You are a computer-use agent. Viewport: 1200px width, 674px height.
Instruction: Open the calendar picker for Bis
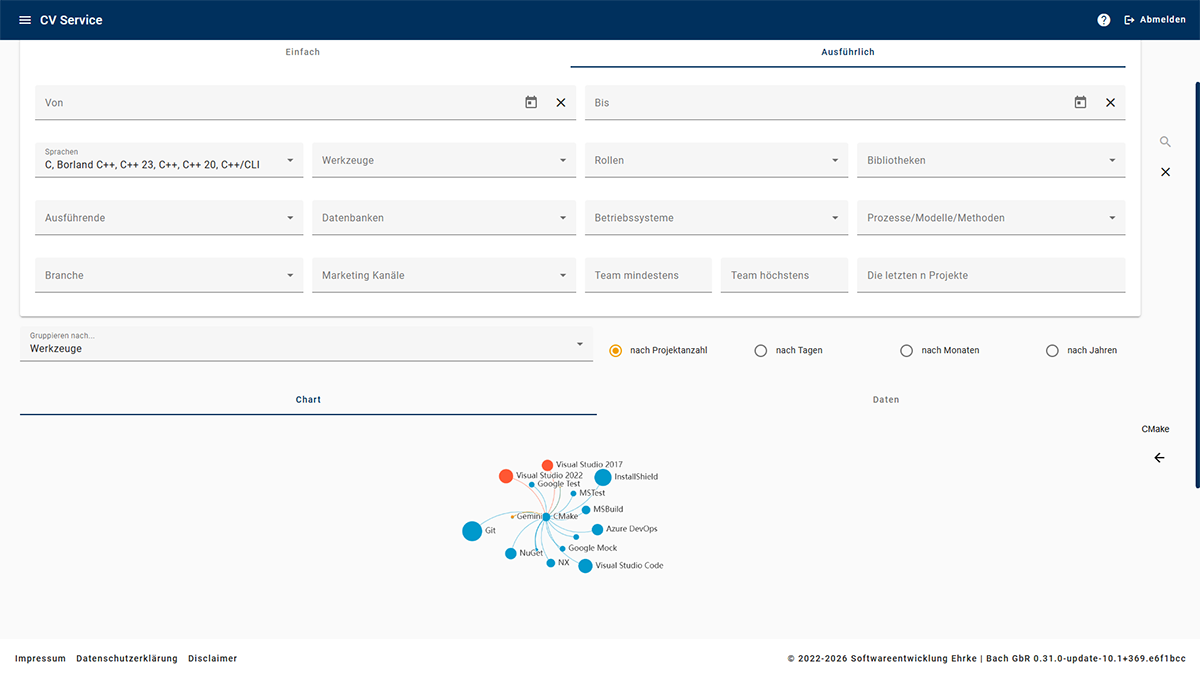(1080, 102)
